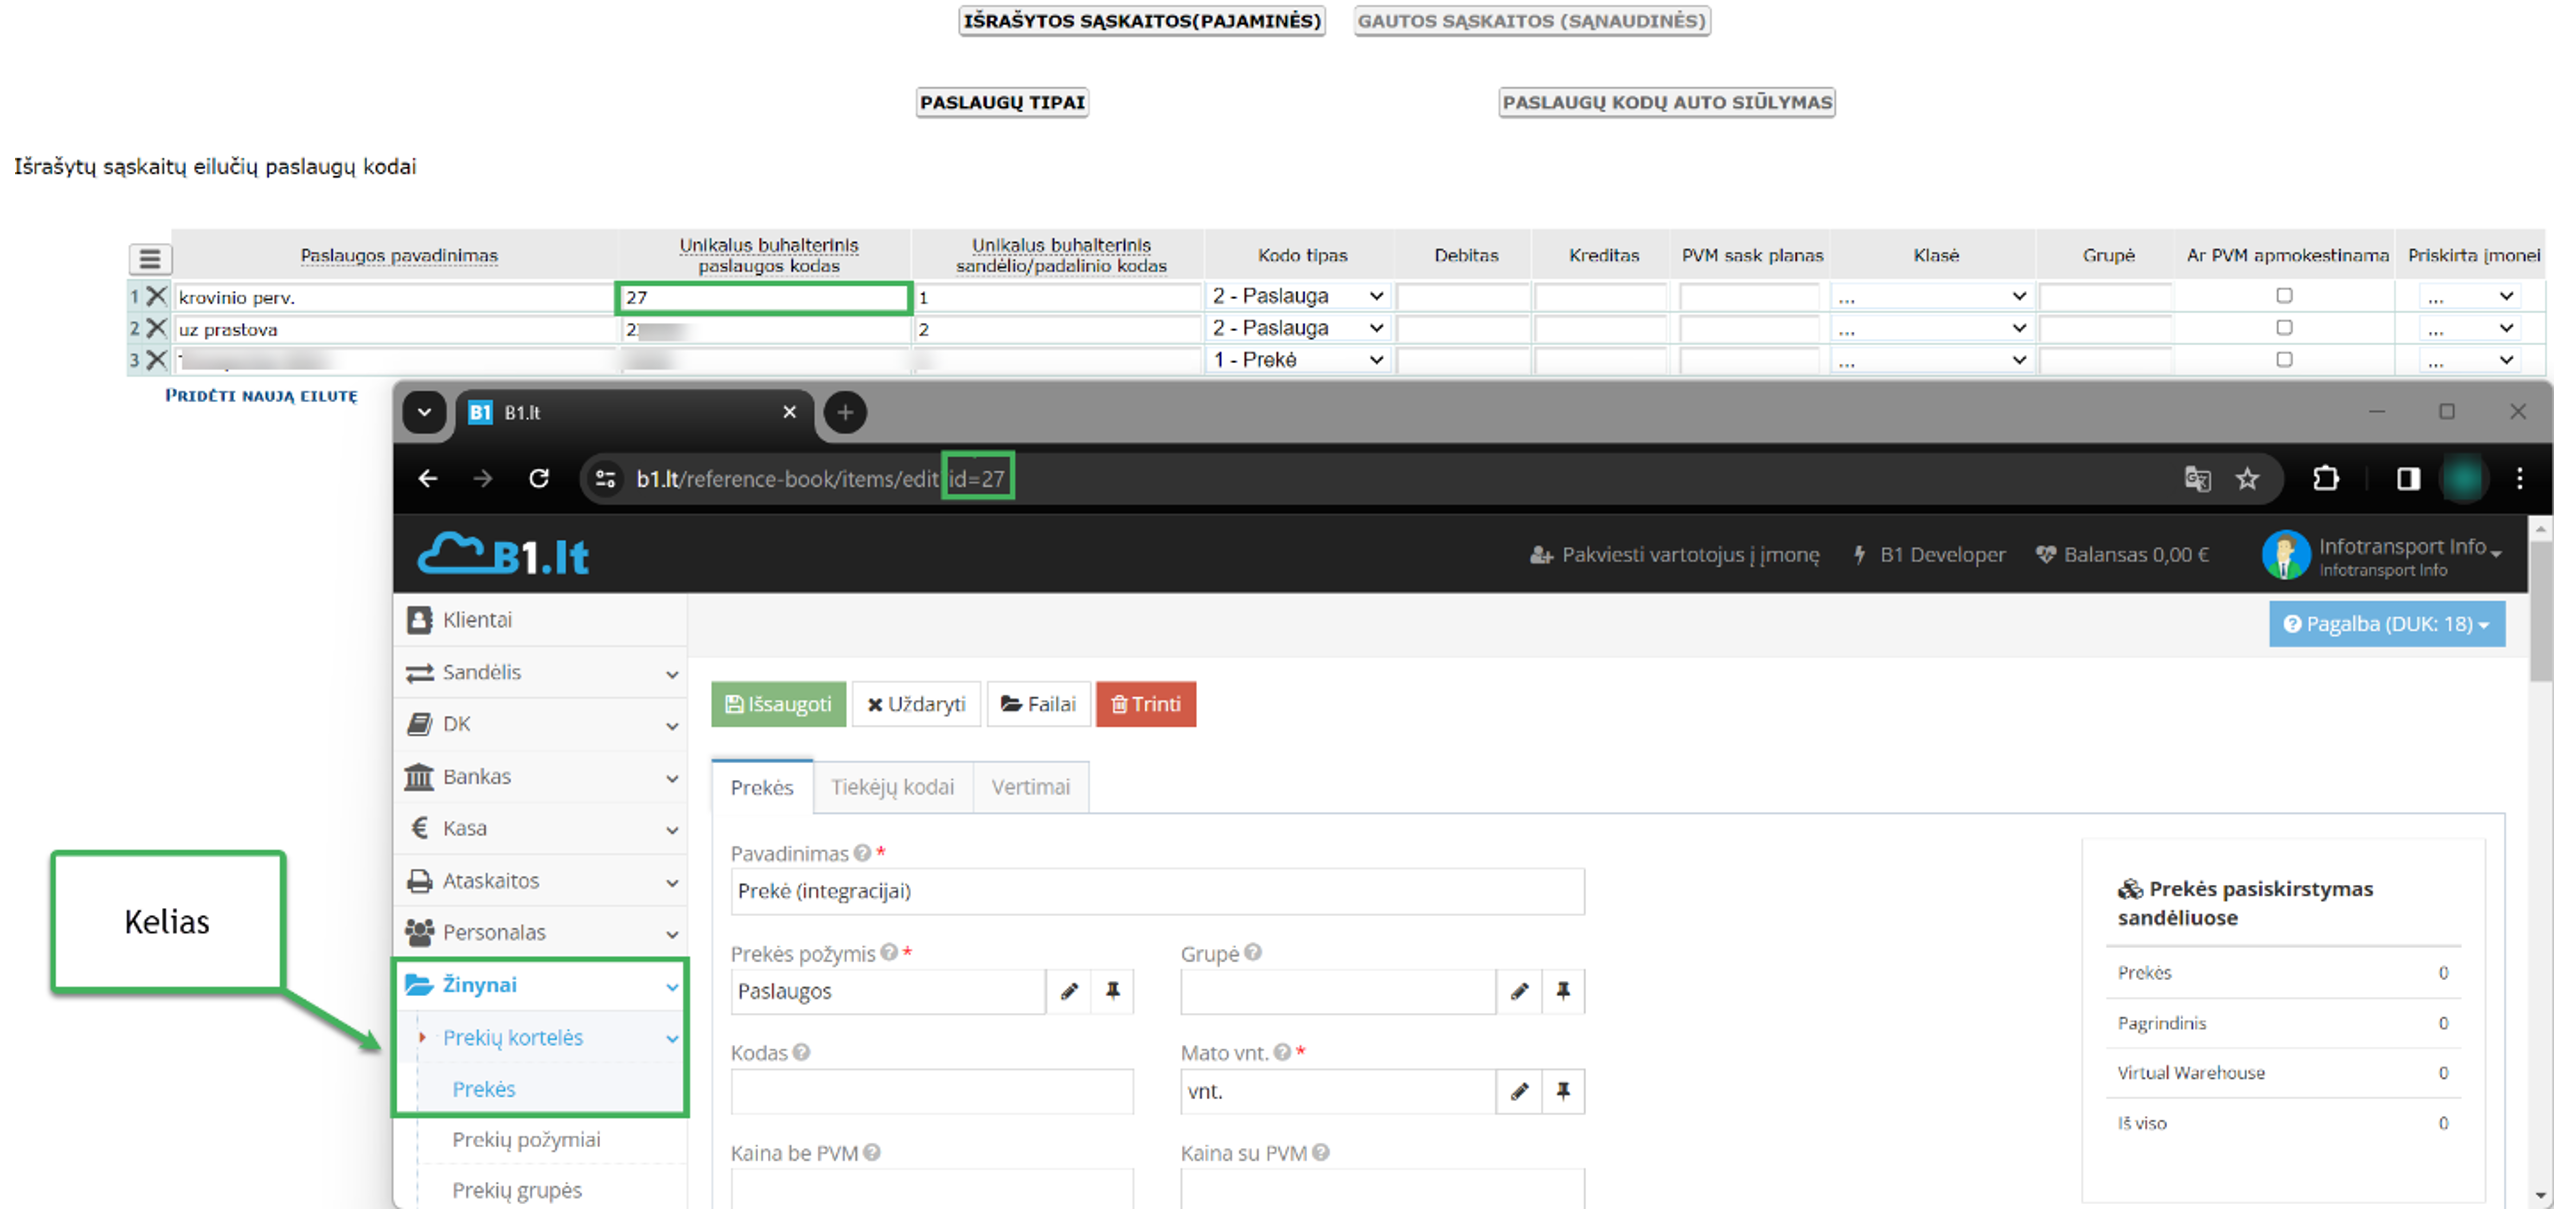Tick 'Ar PVM apmokestinama' checkbox in row 3

tap(2286, 361)
